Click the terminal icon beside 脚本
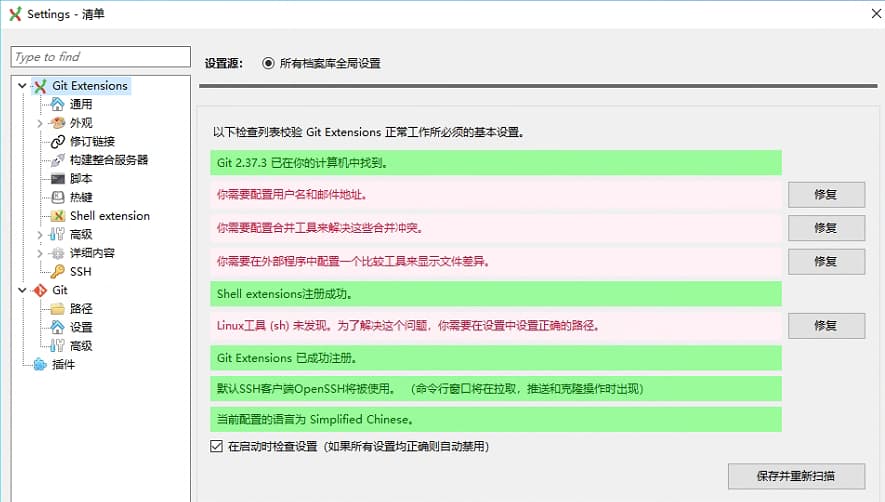This screenshot has width=885, height=502. [58, 178]
